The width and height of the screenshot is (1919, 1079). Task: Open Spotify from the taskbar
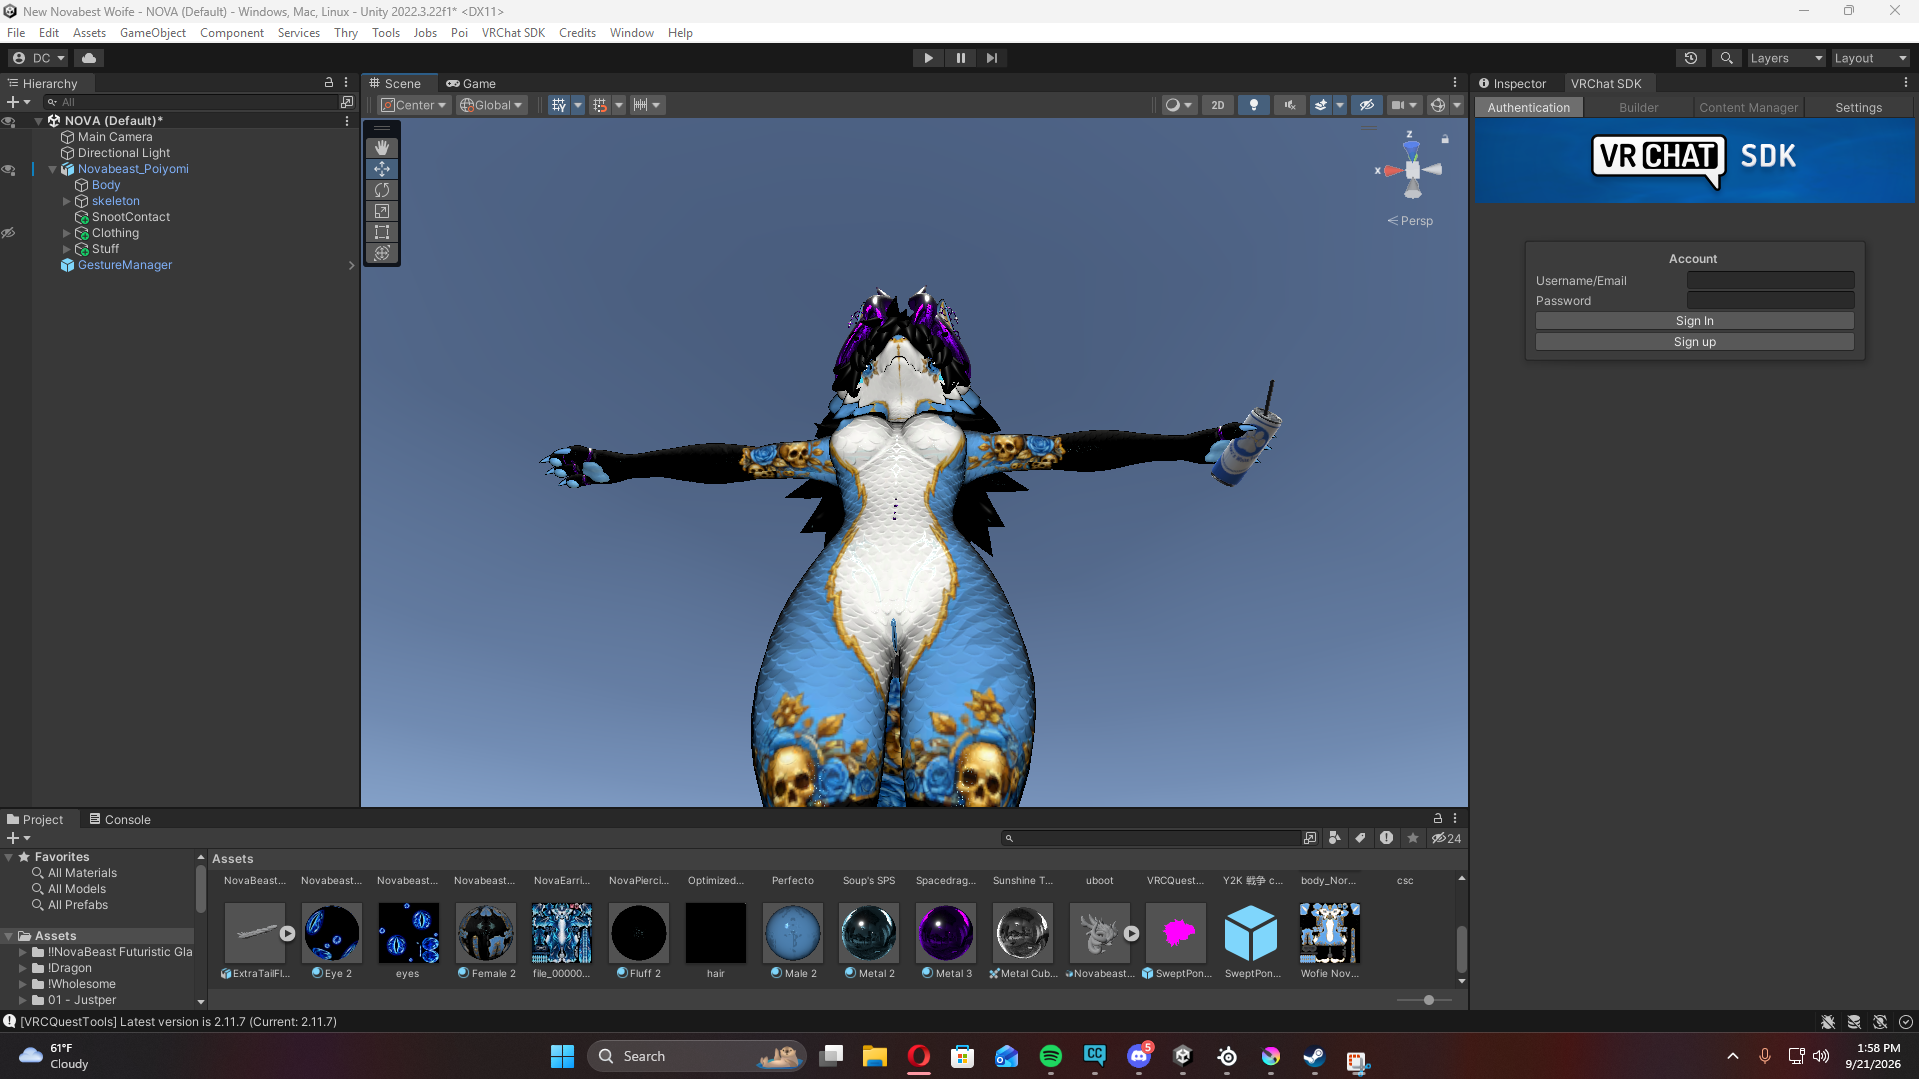(x=1050, y=1057)
